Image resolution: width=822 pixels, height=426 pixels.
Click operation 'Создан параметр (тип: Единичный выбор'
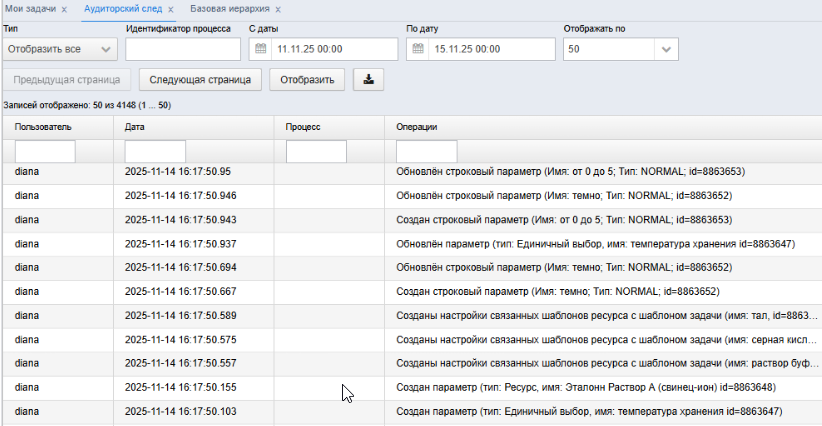(x=589, y=411)
